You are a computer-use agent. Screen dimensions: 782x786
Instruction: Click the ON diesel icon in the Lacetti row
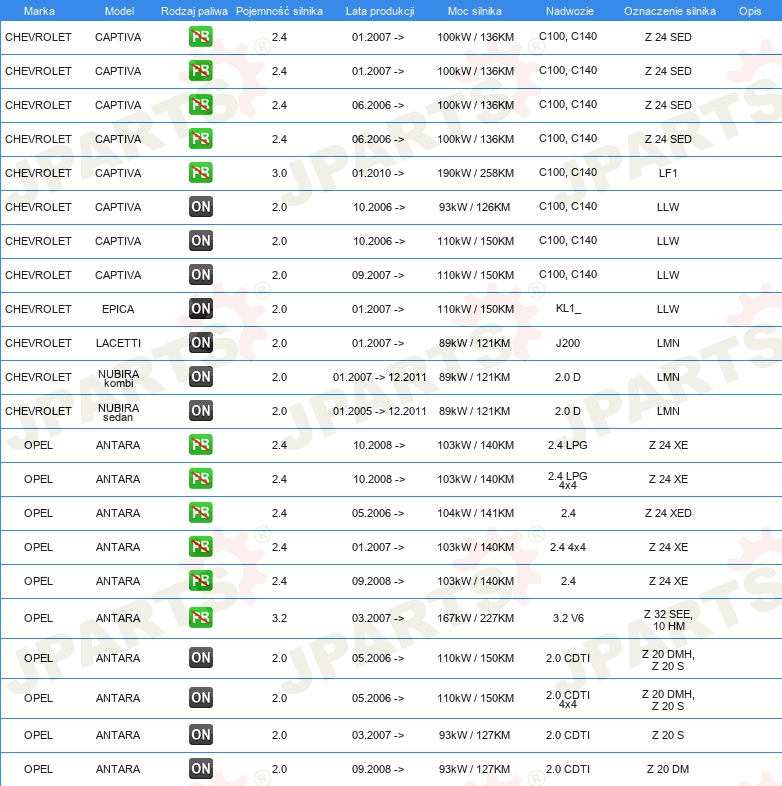coord(201,343)
